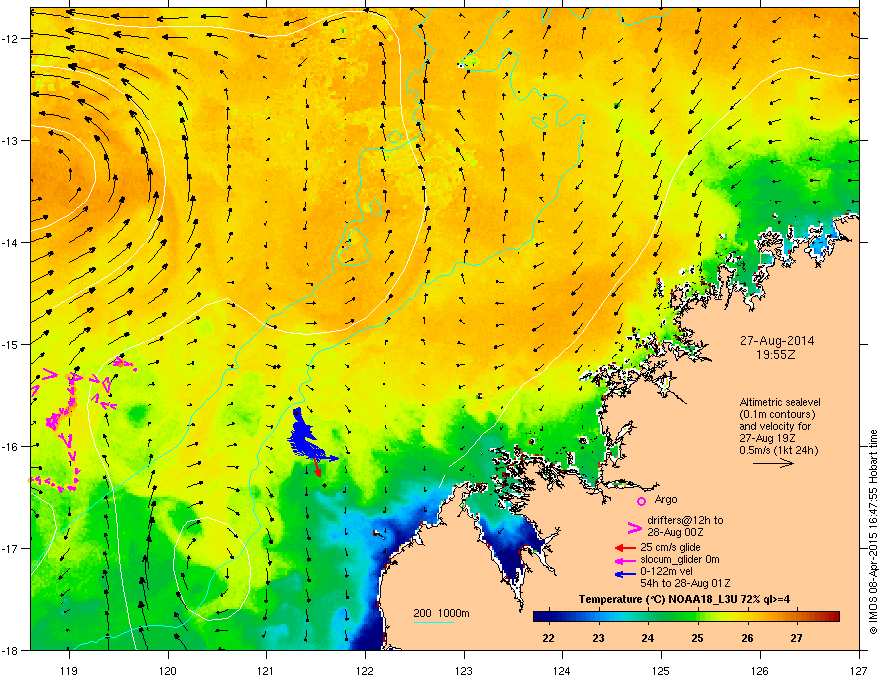Click the black 0.5m/s velocity scale arrow
880x680 pixels.
[x=773, y=463]
